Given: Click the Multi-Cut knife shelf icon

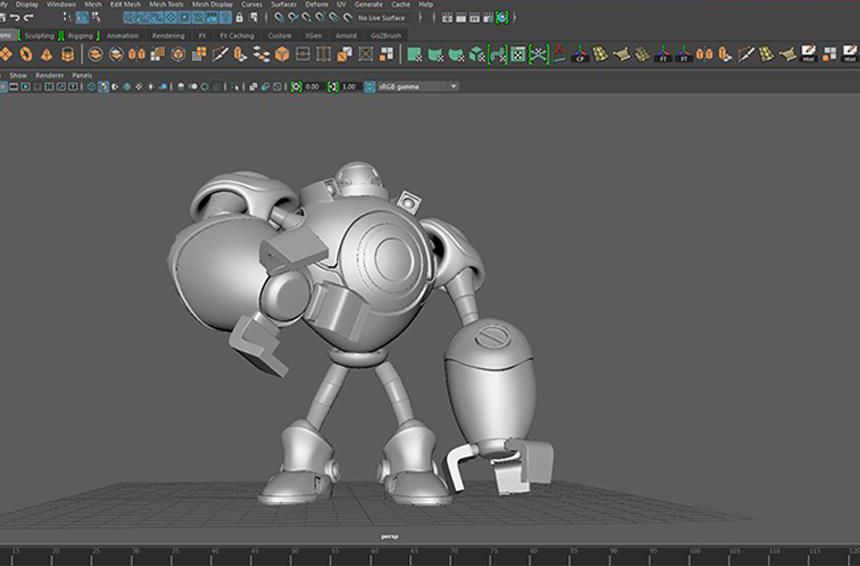Looking at the screenshot, I should (x=220, y=54).
